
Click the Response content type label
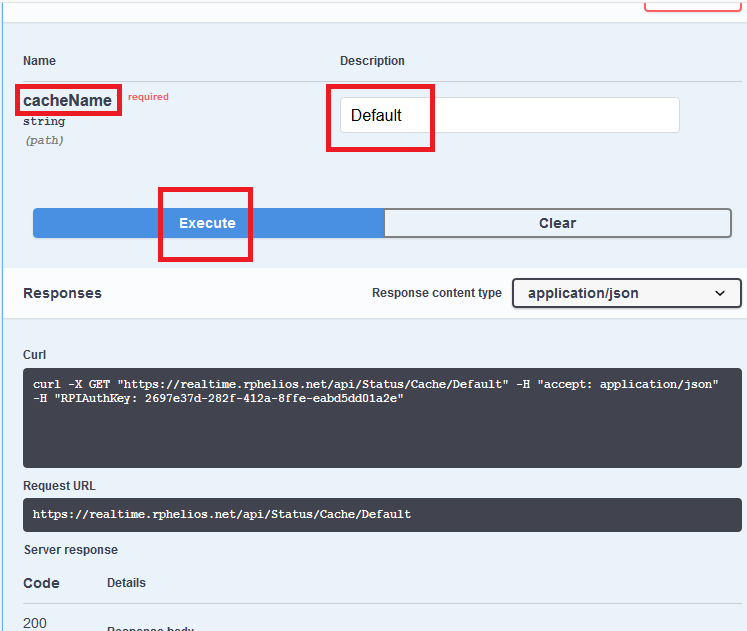[x=436, y=293]
